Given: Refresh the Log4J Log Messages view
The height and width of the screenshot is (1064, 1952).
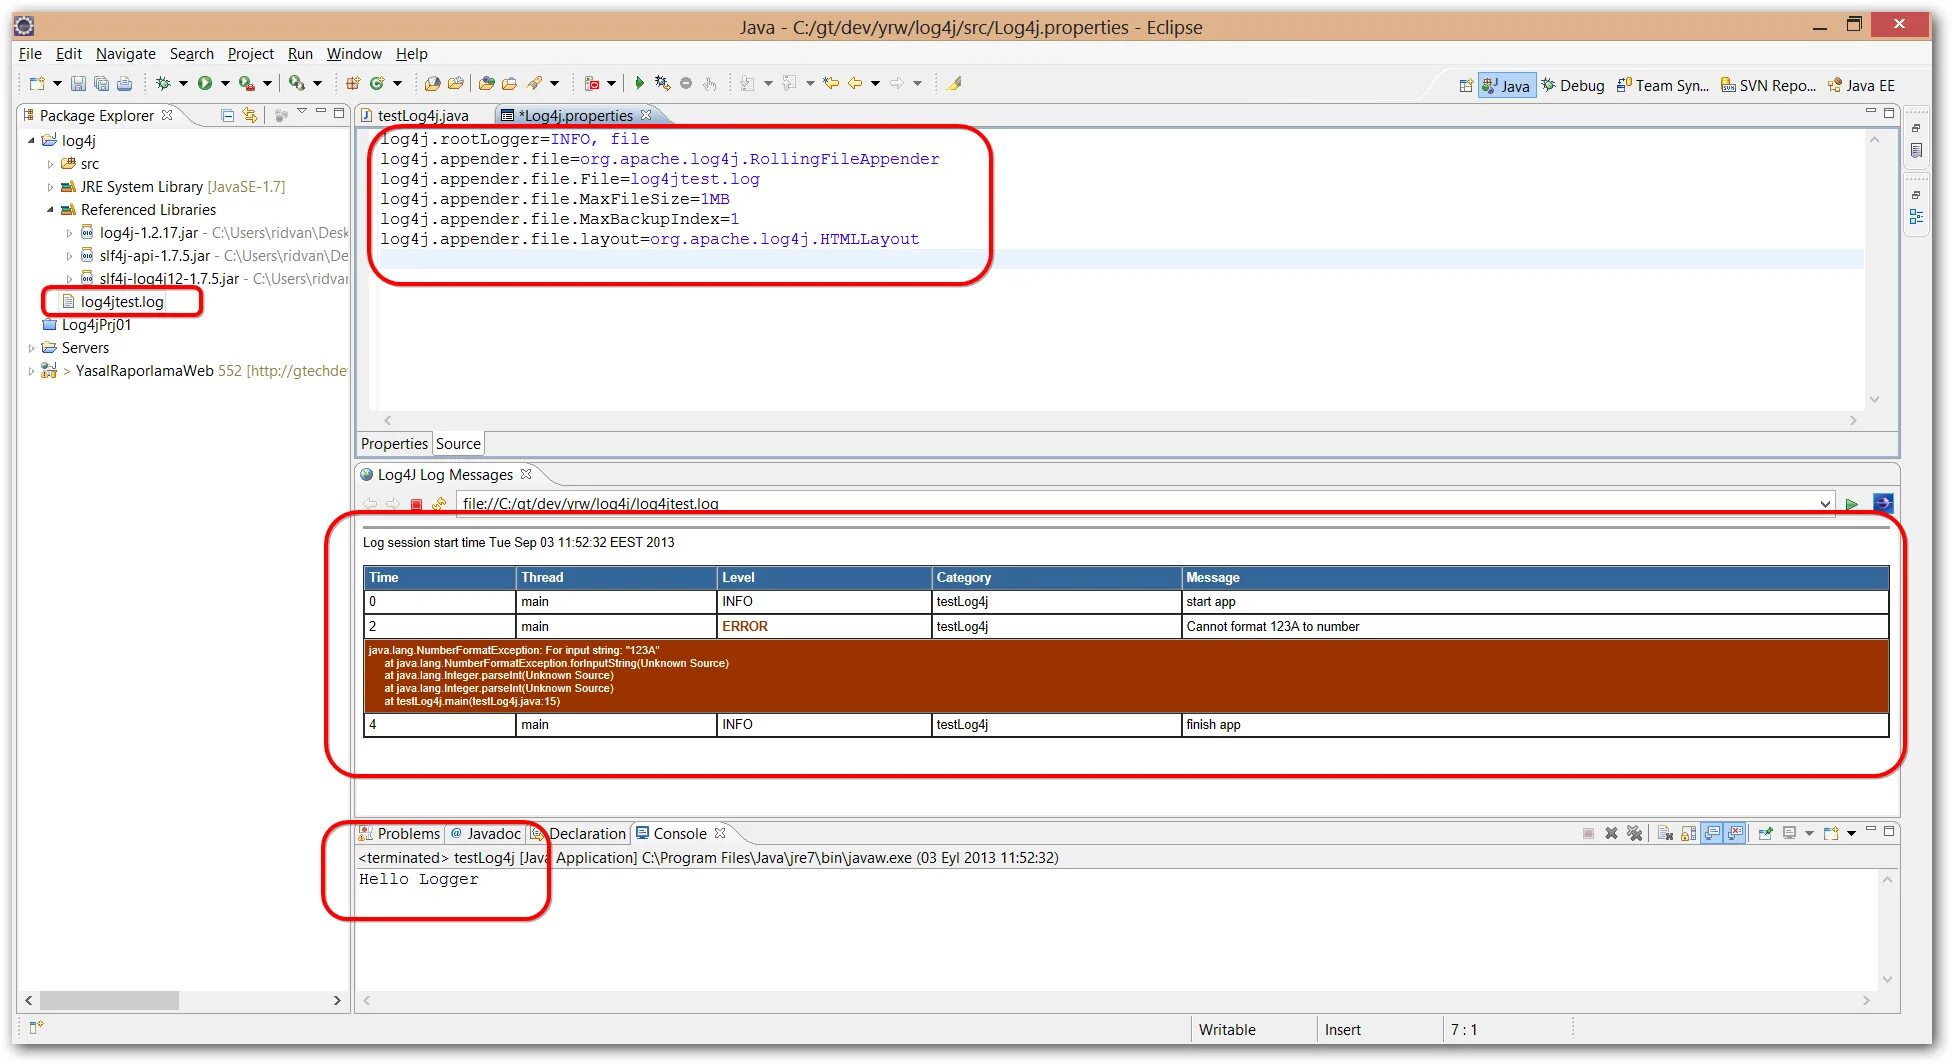Looking at the screenshot, I should 439,504.
